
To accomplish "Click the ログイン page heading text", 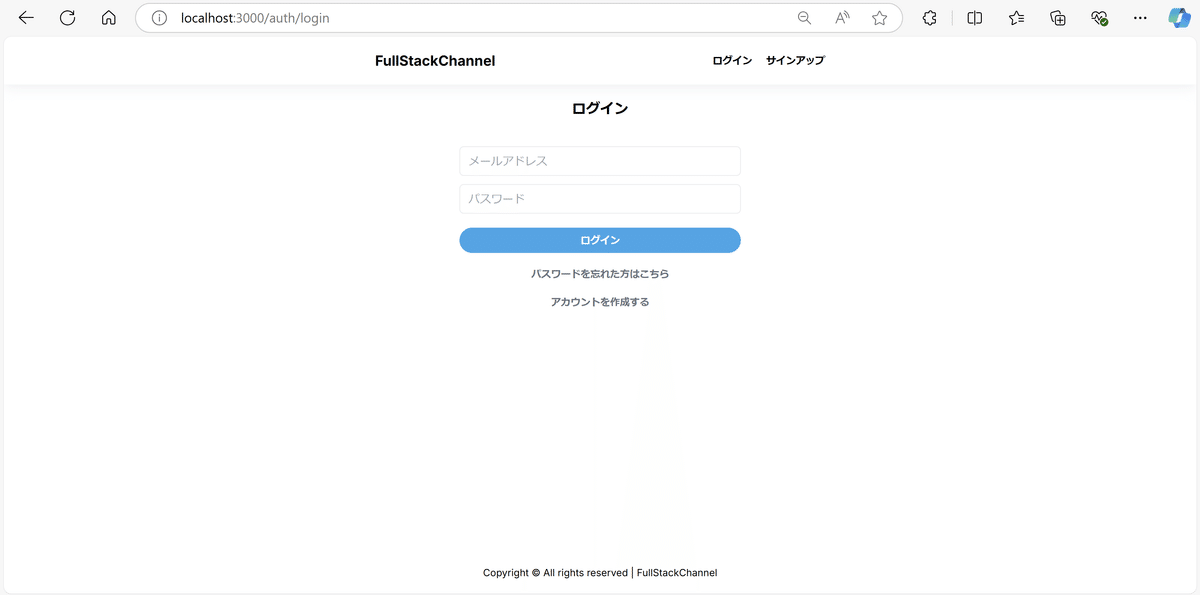I will coord(600,109).
